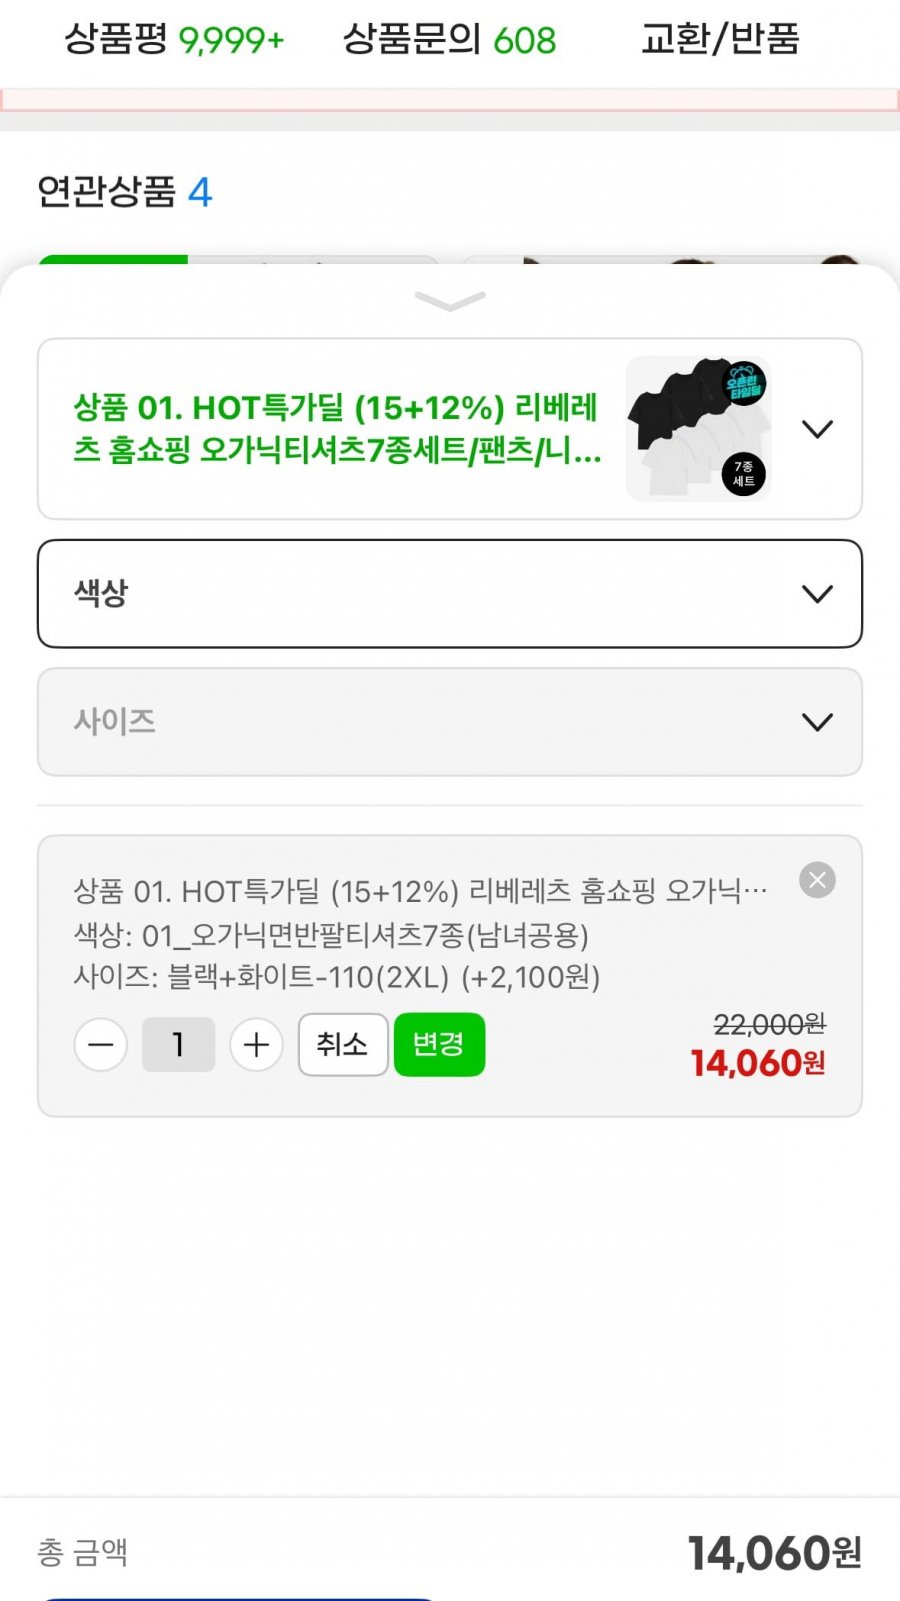Image resolution: width=900 pixels, height=1601 pixels.
Task: Go to the 상품문의 608 tab
Action: pos(449,40)
